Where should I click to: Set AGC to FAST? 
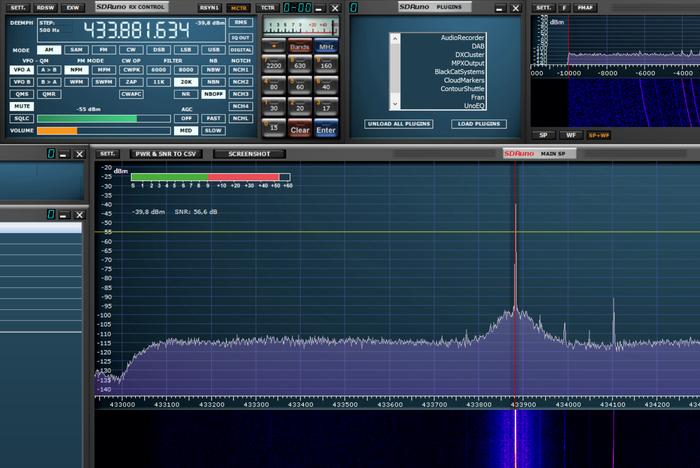(x=213, y=118)
